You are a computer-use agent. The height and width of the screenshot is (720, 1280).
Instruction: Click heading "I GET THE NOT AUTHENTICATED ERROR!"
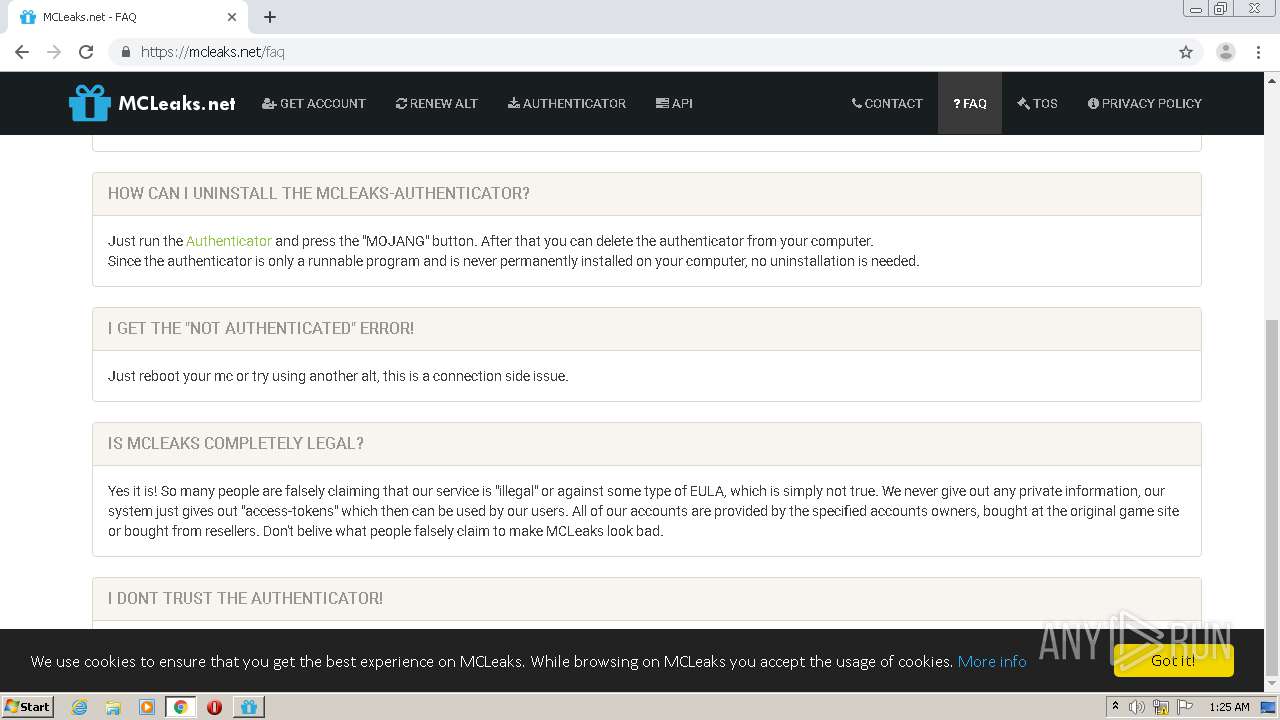[x=261, y=328]
